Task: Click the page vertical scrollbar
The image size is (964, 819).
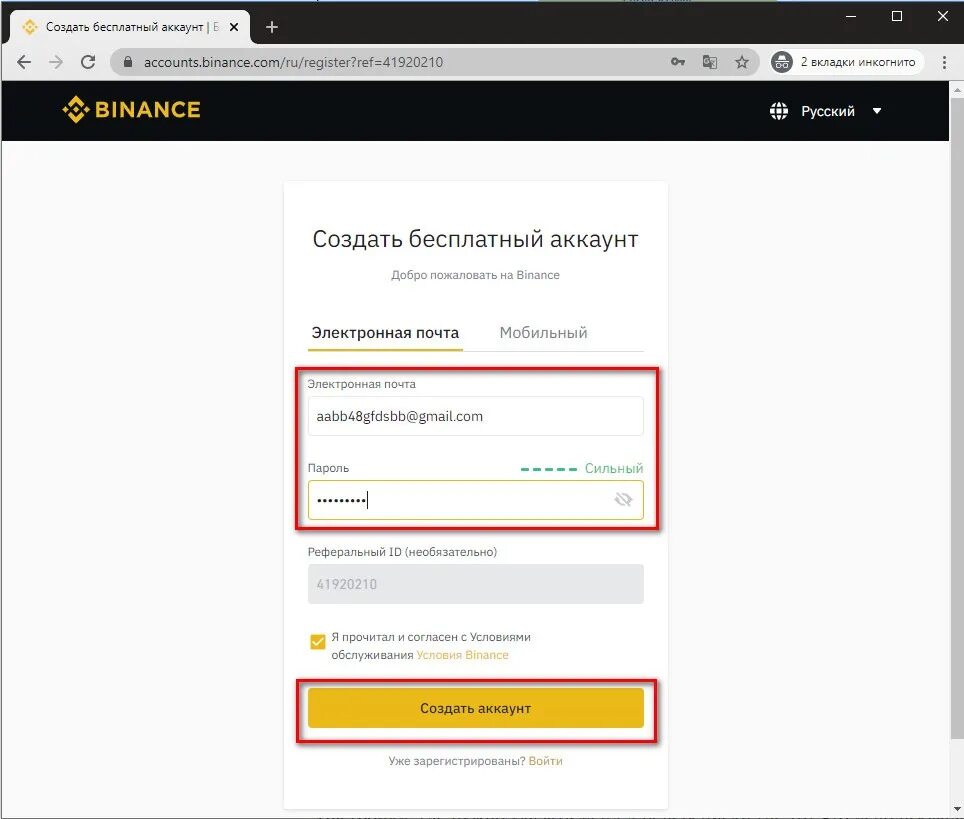Action: [957, 418]
